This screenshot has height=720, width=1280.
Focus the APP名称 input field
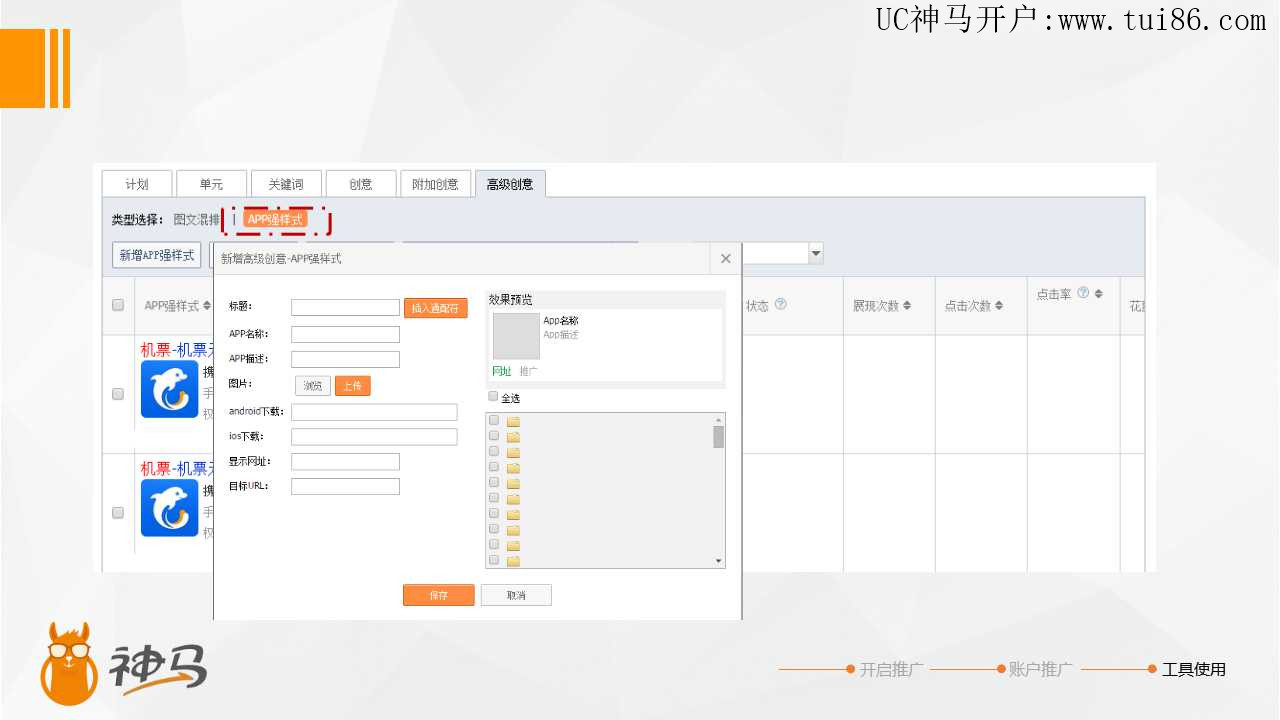pos(345,334)
